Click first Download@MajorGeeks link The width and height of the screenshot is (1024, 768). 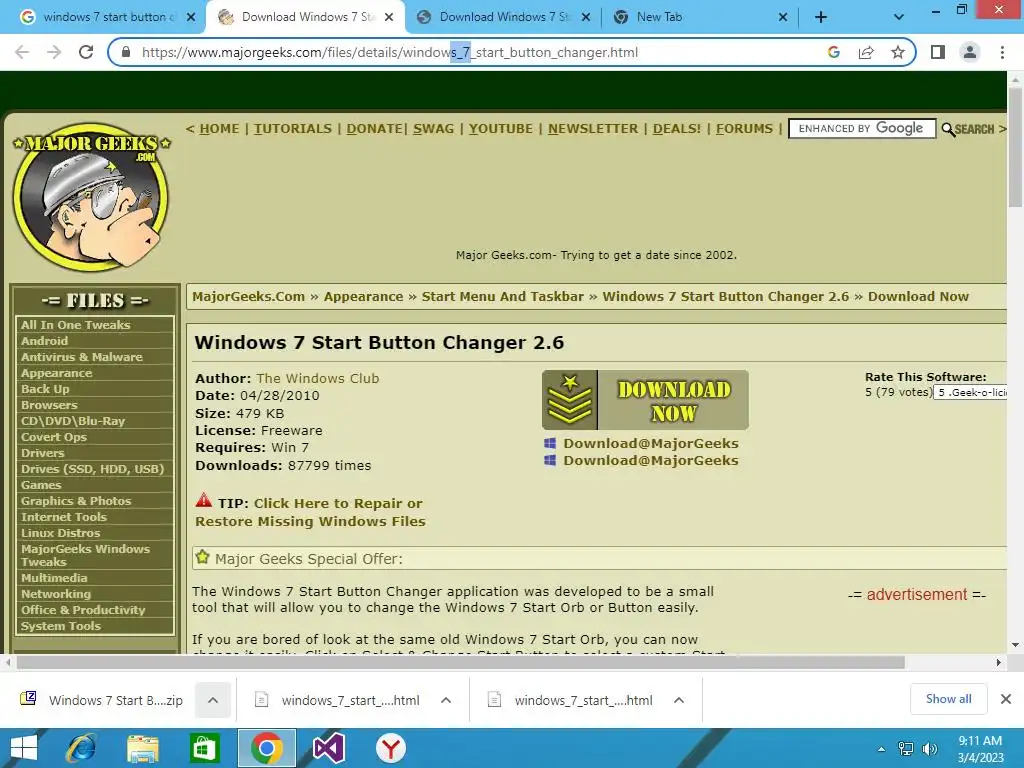[650, 443]
